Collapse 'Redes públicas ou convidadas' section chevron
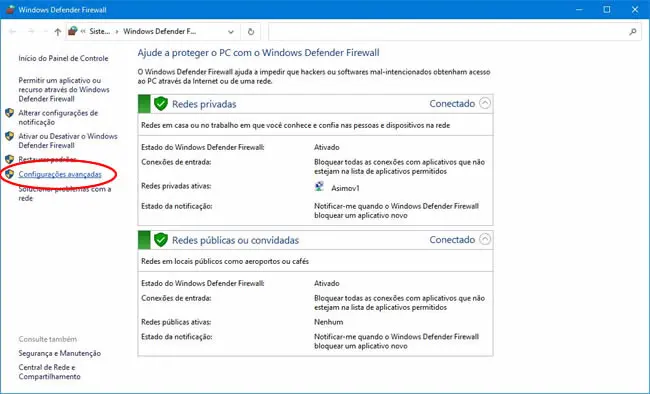This screenshot has width=650, height=394. (x=485, y=239)
